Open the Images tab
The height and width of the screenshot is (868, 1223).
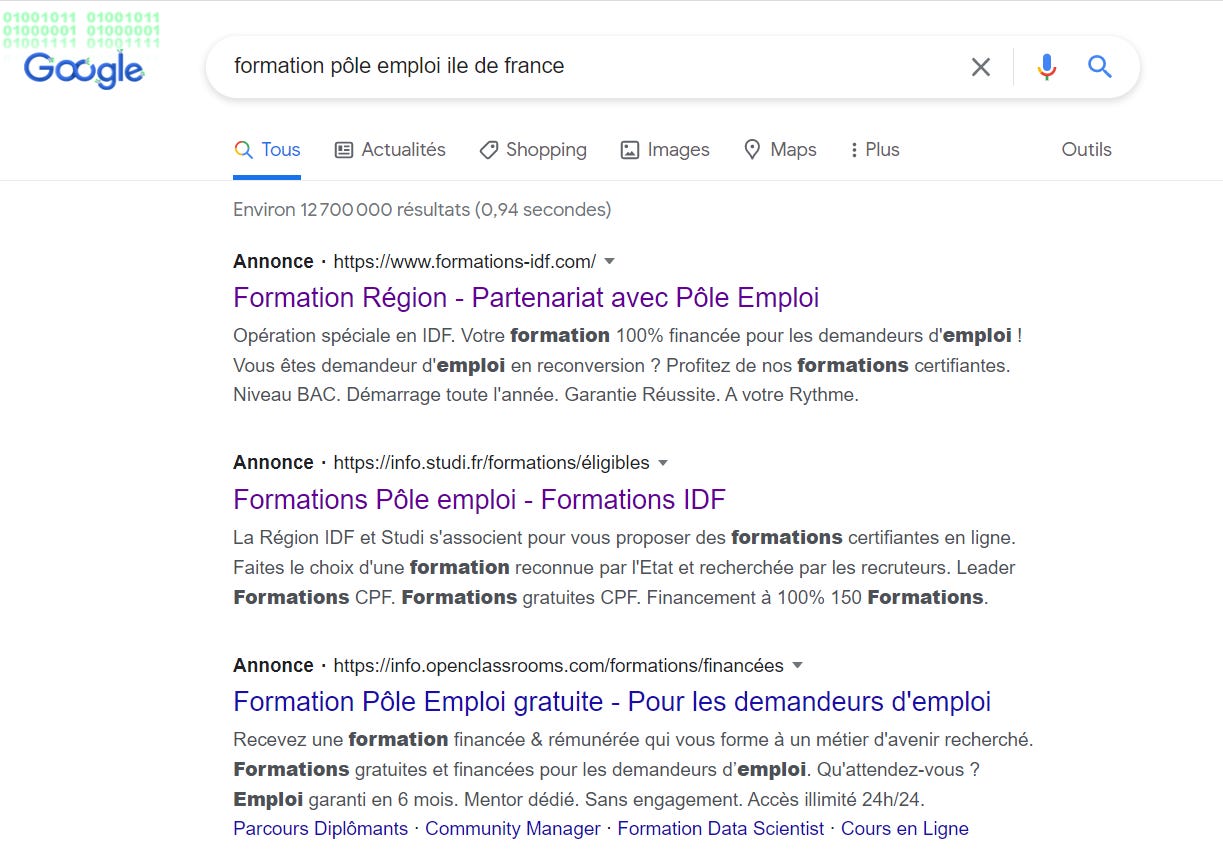665,150
